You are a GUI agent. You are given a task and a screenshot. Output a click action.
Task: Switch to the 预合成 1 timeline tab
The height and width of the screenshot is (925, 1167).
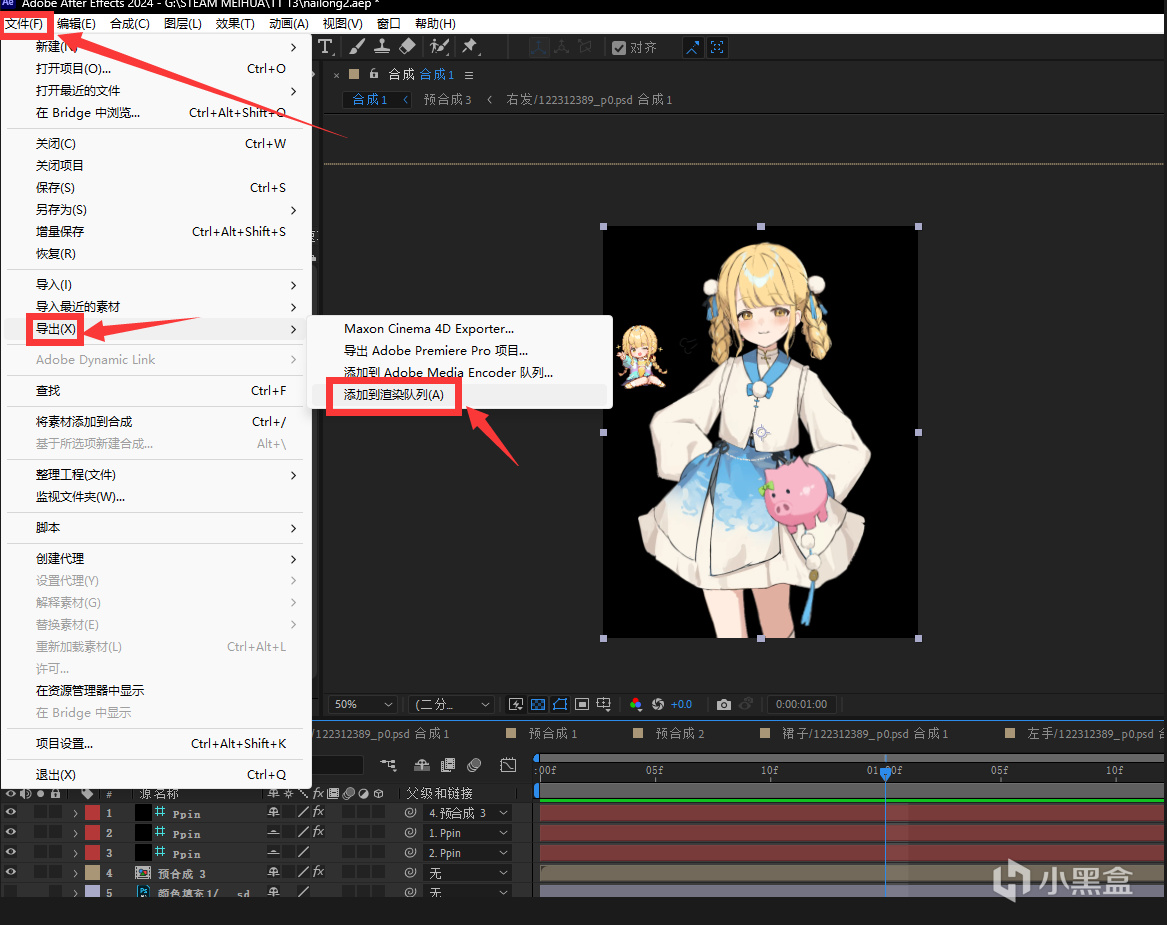click(553, 734)
